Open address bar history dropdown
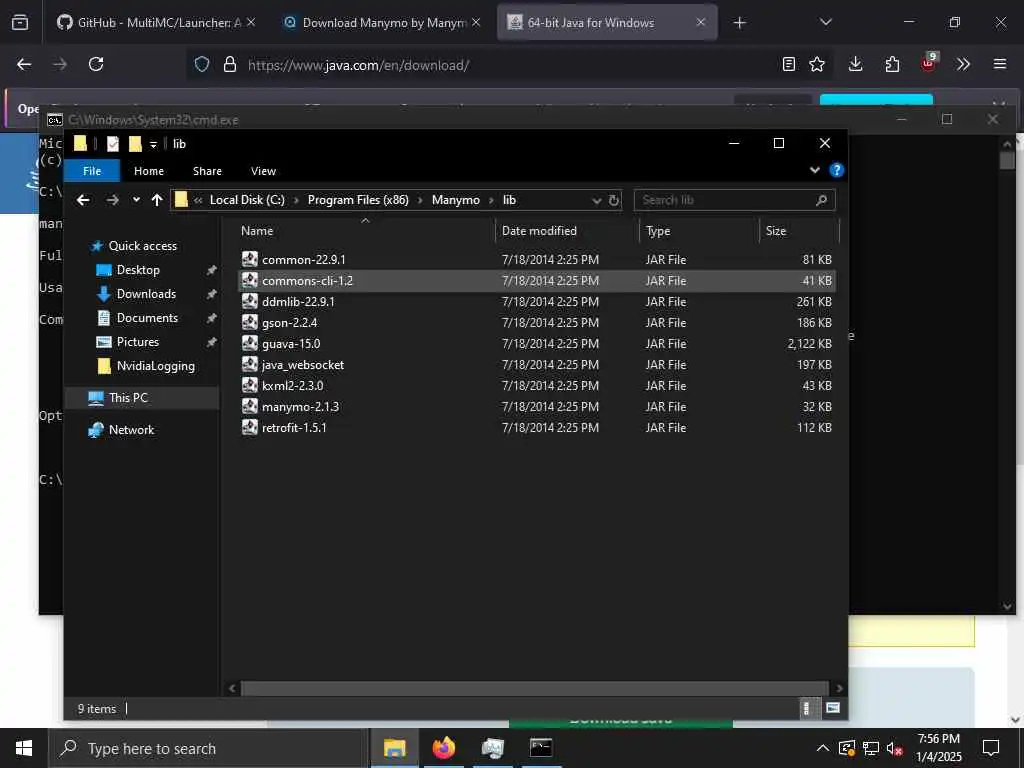Image resolution: width=1024 pixels, height=768 pixels. (596, 200)
